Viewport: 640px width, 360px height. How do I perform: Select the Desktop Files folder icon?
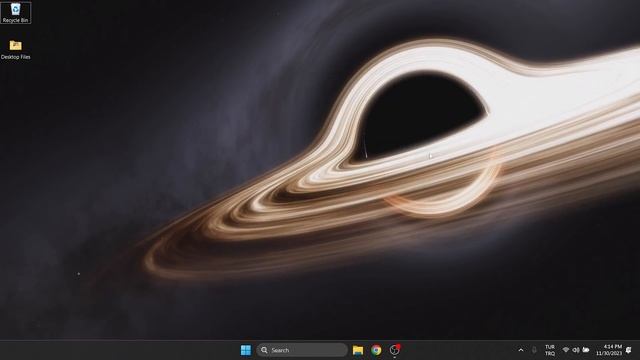[x=16, y=50]
